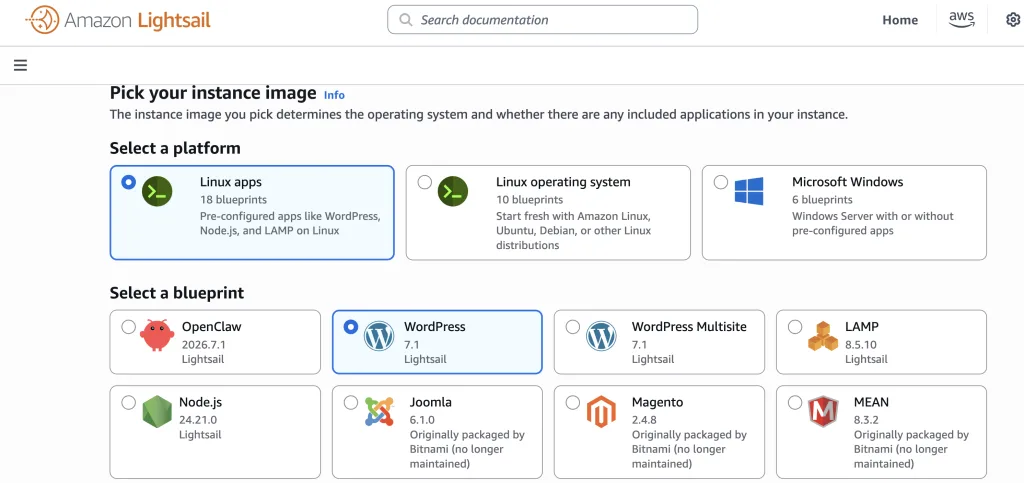The width and height of the screenshot is (1024, 483).
Task: Select the LAMP blueprint radio button
Action: 795,326
